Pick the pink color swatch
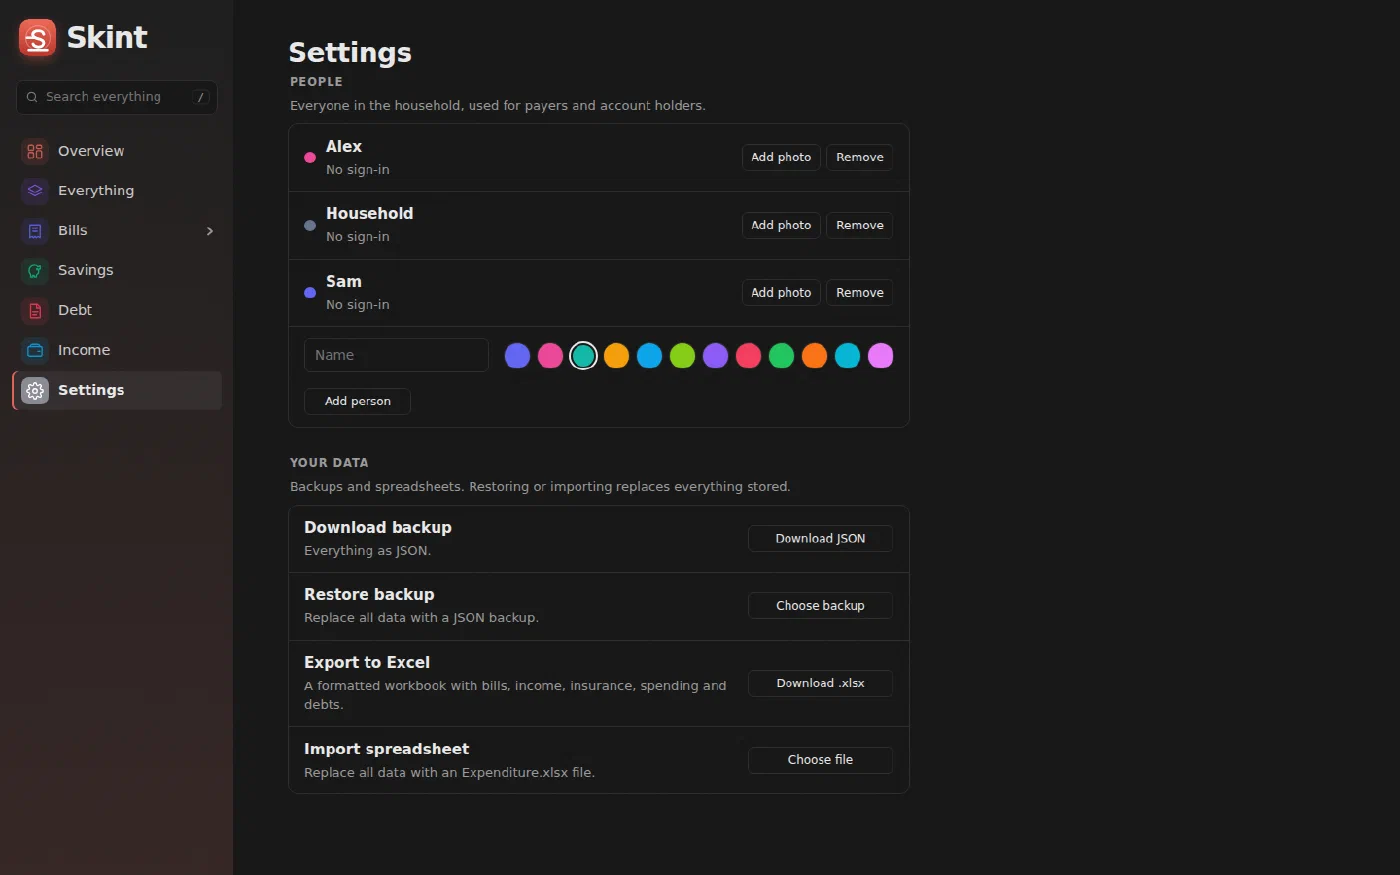The width and height of the screenshot is (1400, 875). (x=550, y=356)
